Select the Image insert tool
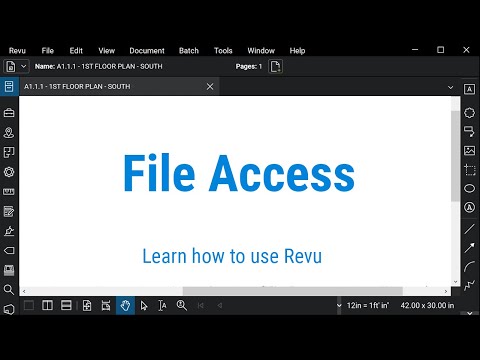 click(469, 150)
